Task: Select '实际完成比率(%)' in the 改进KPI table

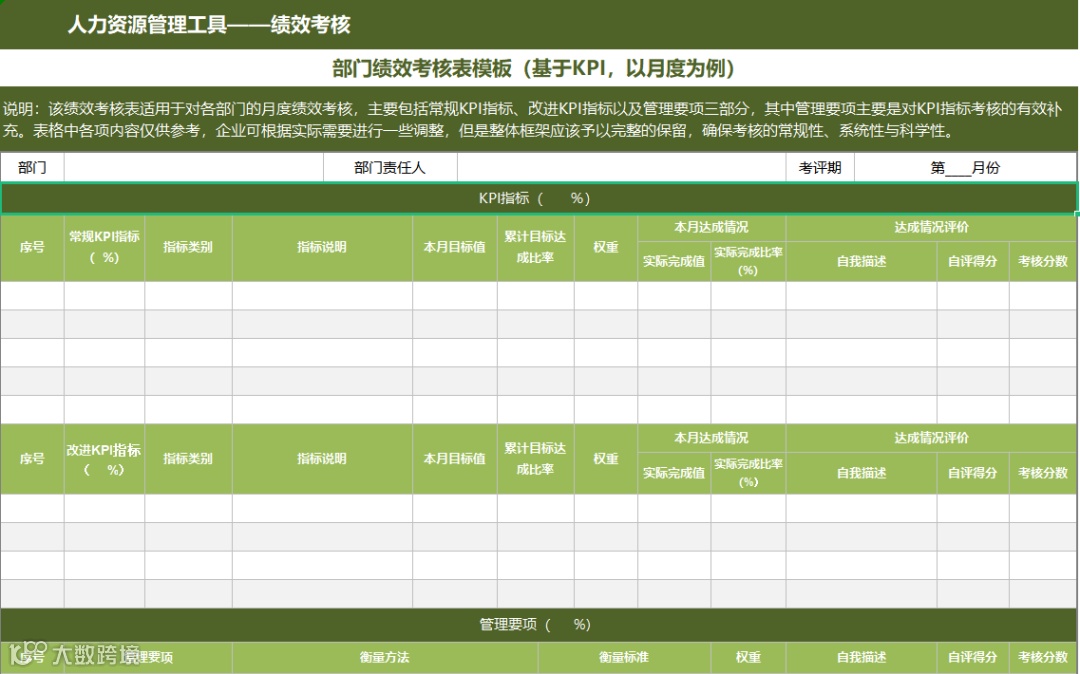Action: click(x=748, y=473)
